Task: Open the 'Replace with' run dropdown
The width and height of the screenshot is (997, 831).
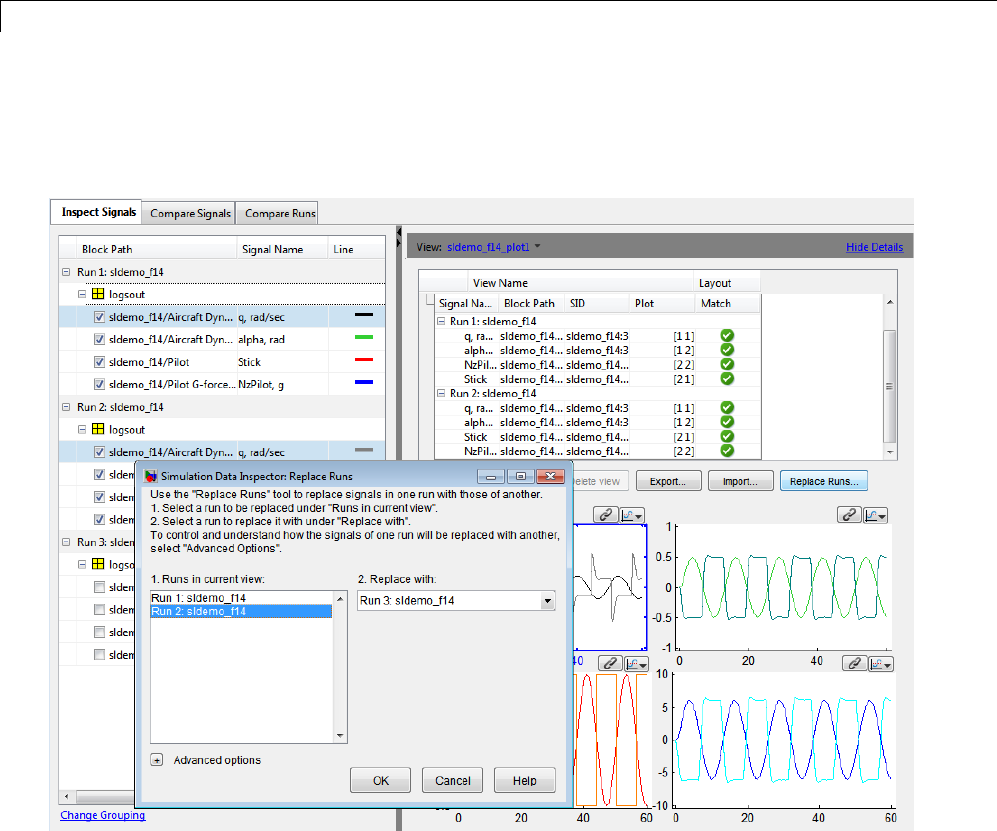Action: [x=547, y=601]
